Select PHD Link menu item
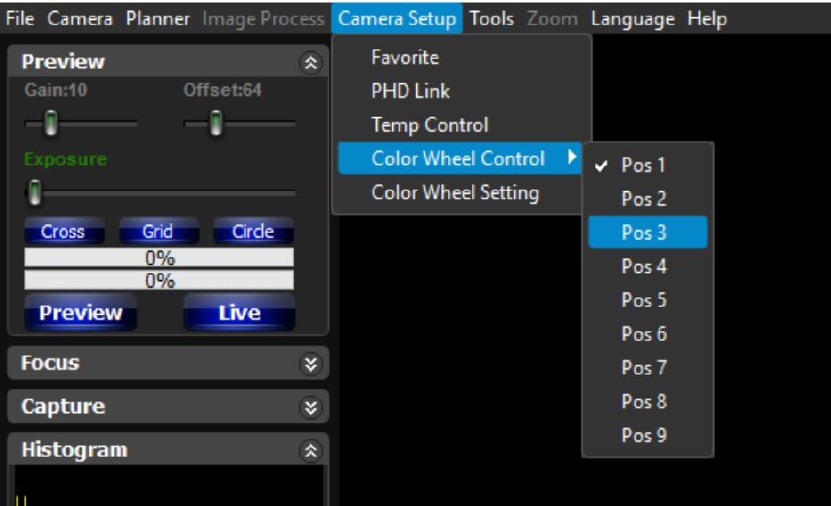831x506 pixels. tap(411, 91)
